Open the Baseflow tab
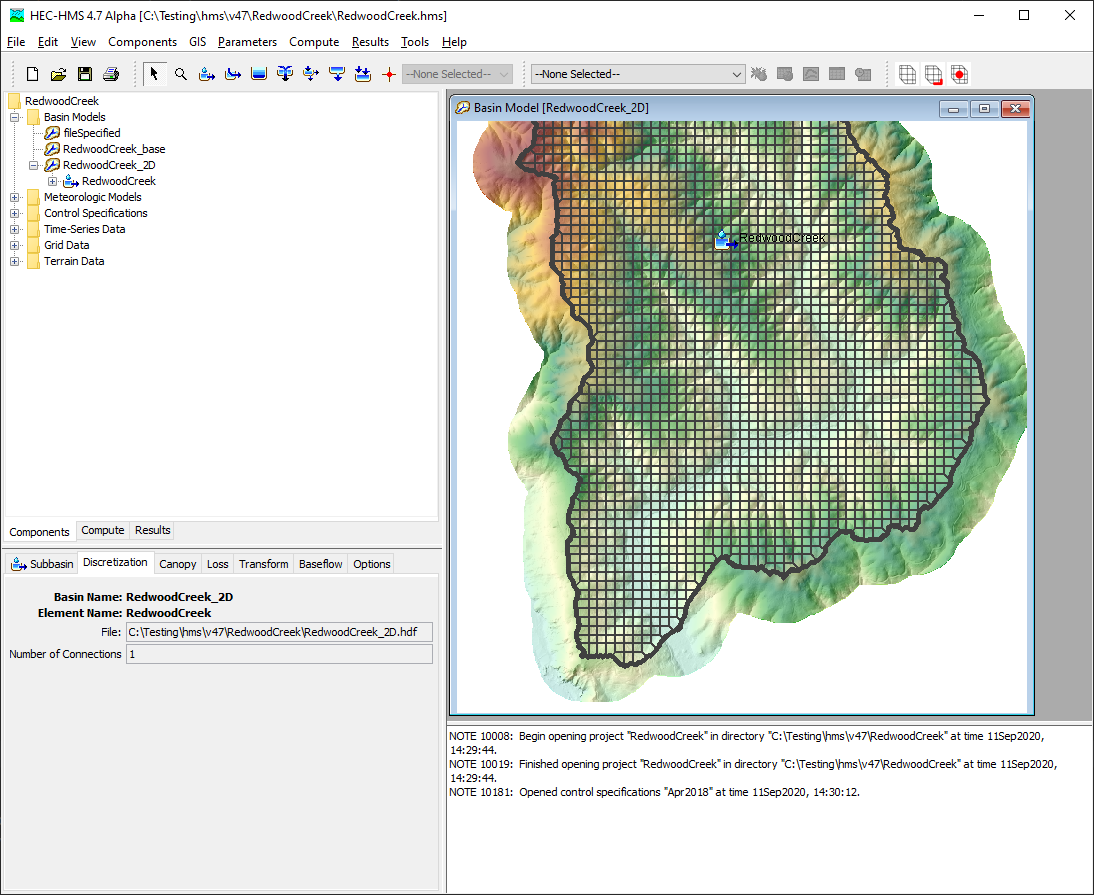This screenshot has height=895, width=1094. pos(320,564)
